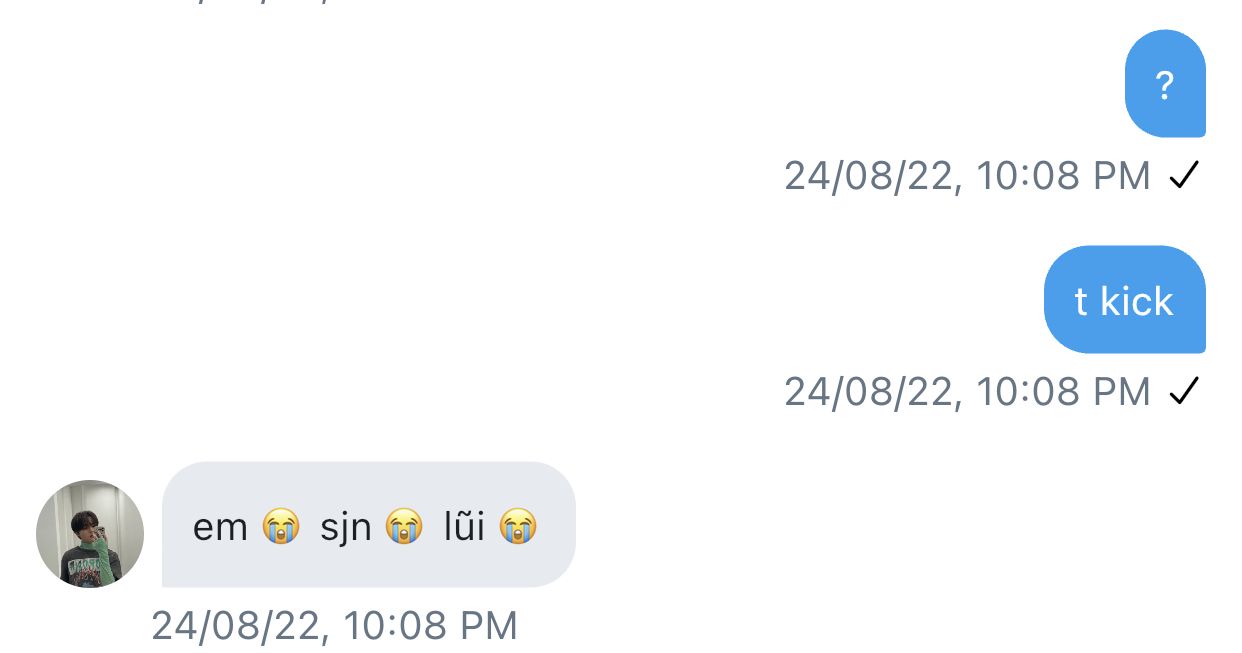
Task: Click the date "24/08/22" below "t kick" message
Action: [x=873, y=392]
